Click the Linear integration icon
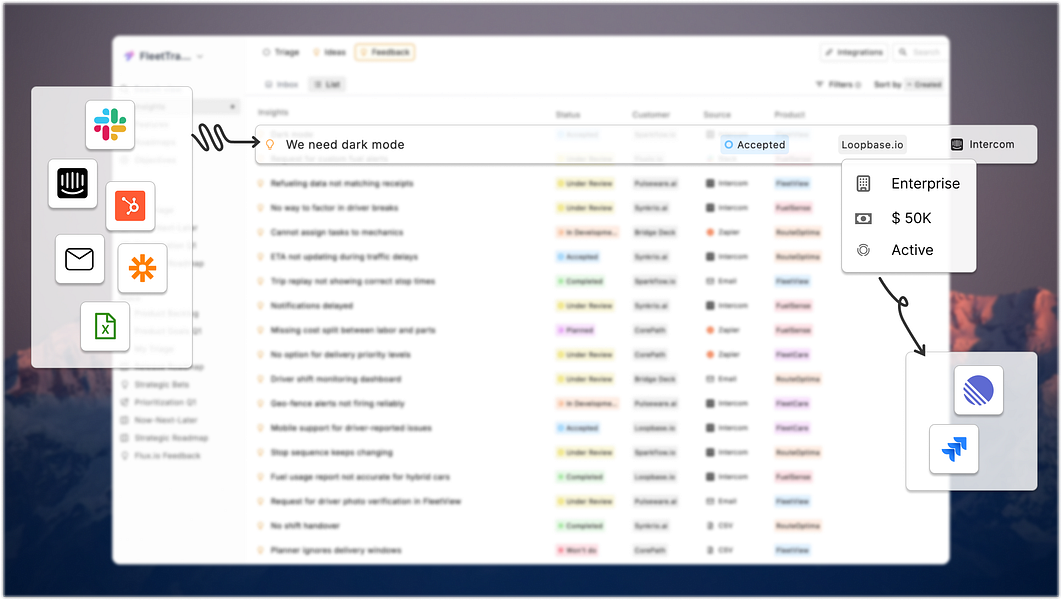 (x=978, y=391)
